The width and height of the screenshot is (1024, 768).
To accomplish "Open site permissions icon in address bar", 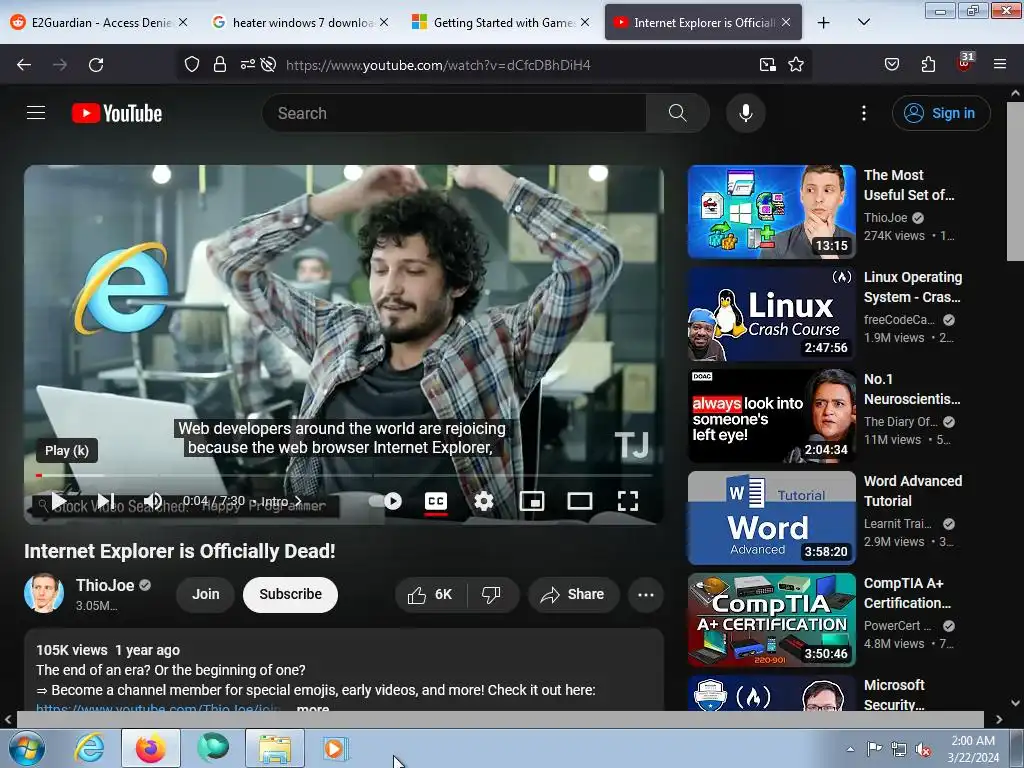I will (248, 65).
